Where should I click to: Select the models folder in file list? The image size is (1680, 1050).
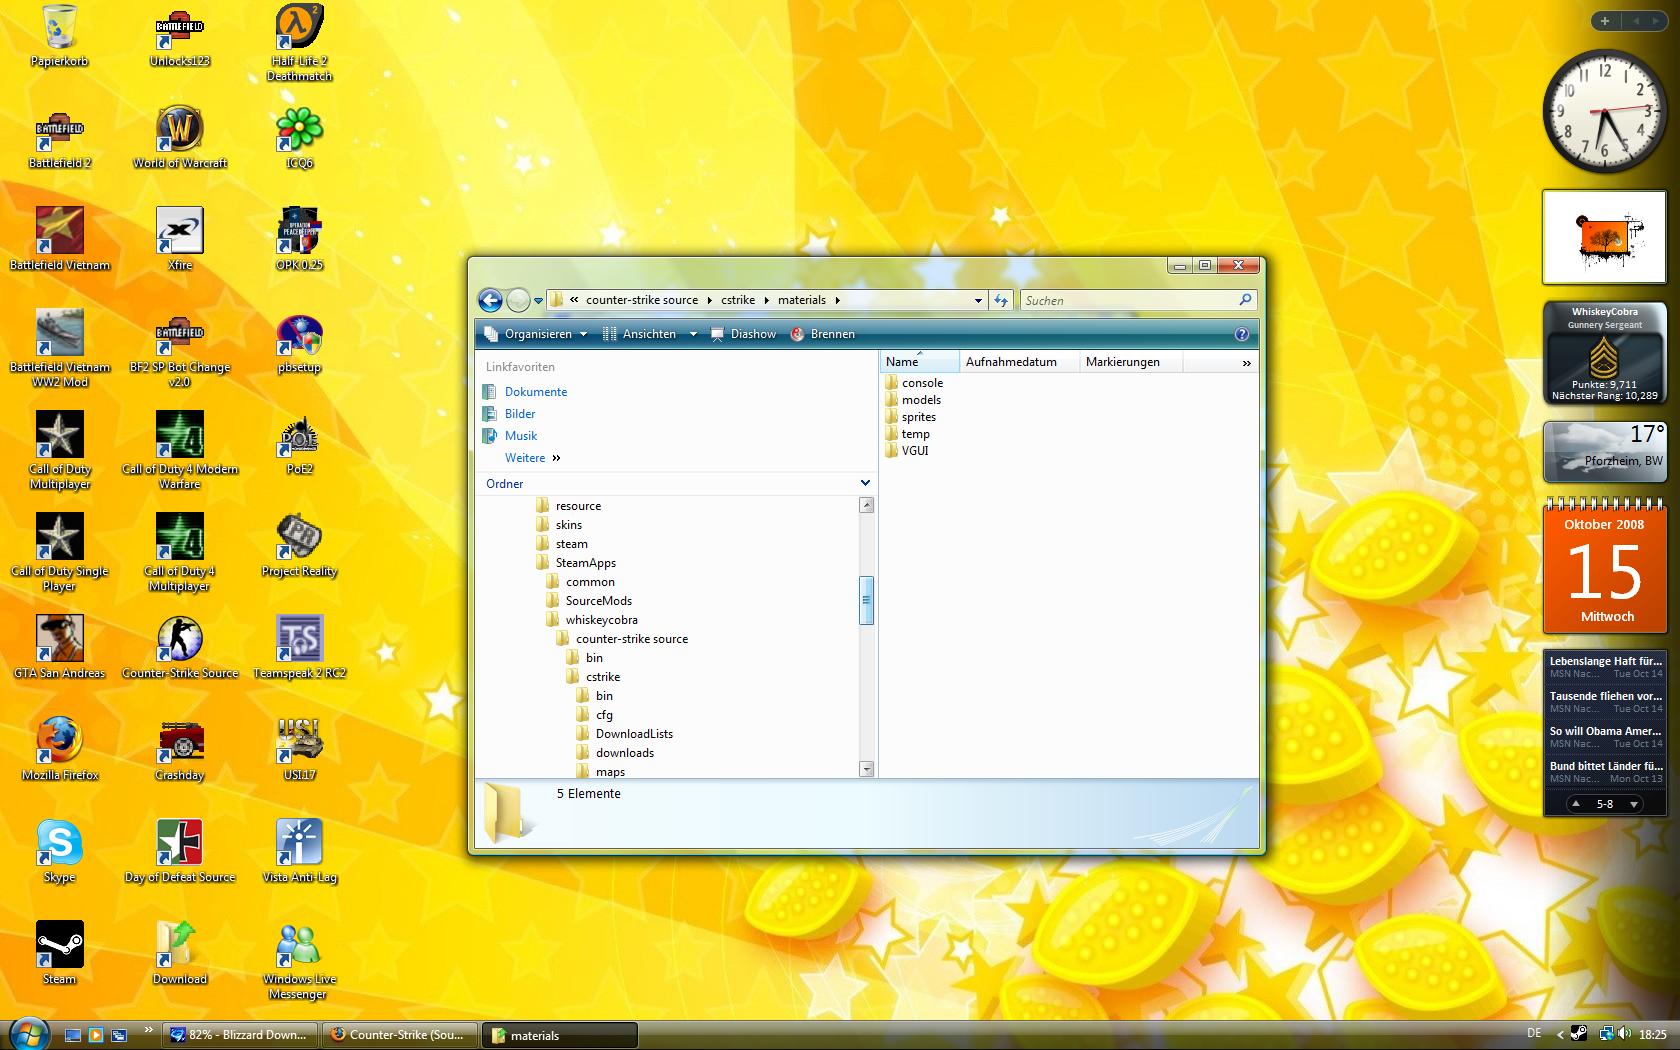(921, 400)
